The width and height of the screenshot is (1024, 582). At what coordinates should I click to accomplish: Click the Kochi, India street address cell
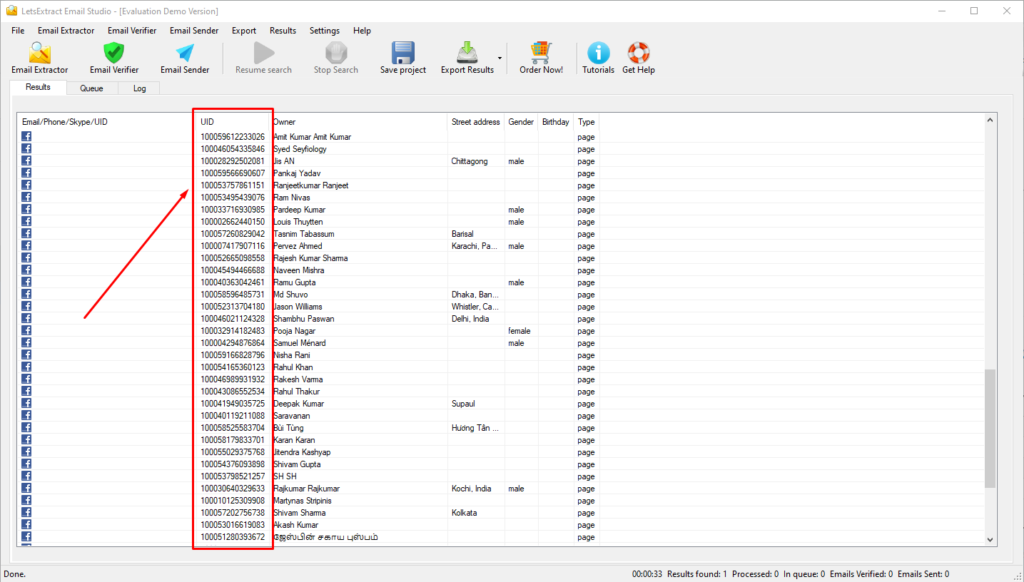coord(471,489)
